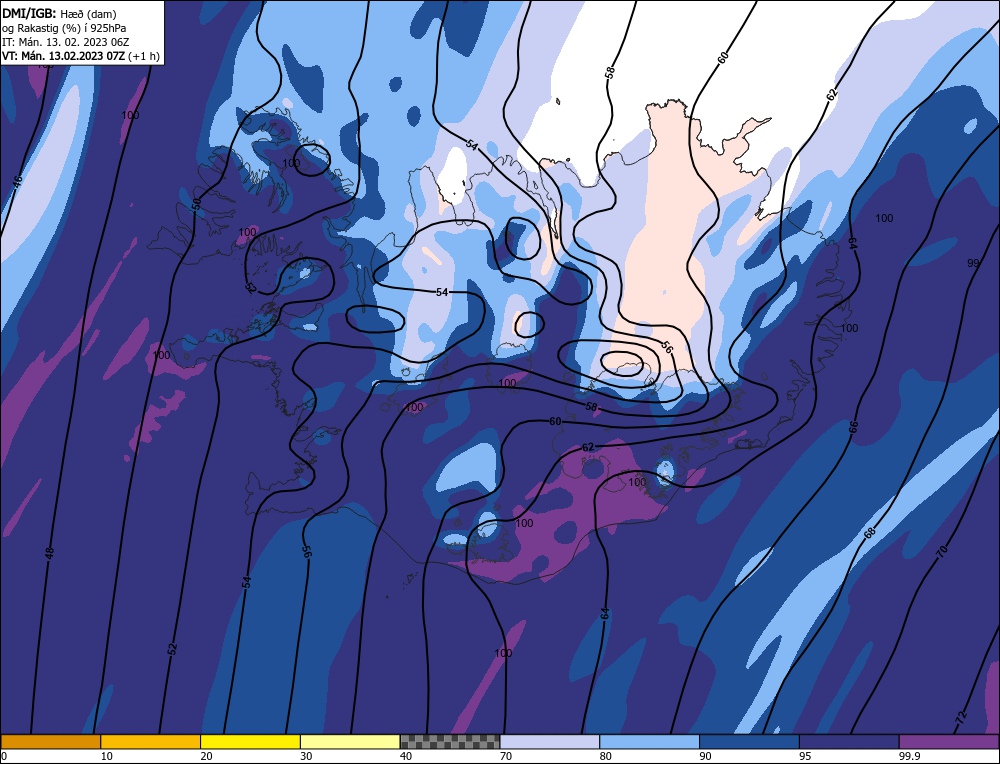1000x764 pixels.
Task: Click the legend scale label '95'
Action: pos(805,756)
